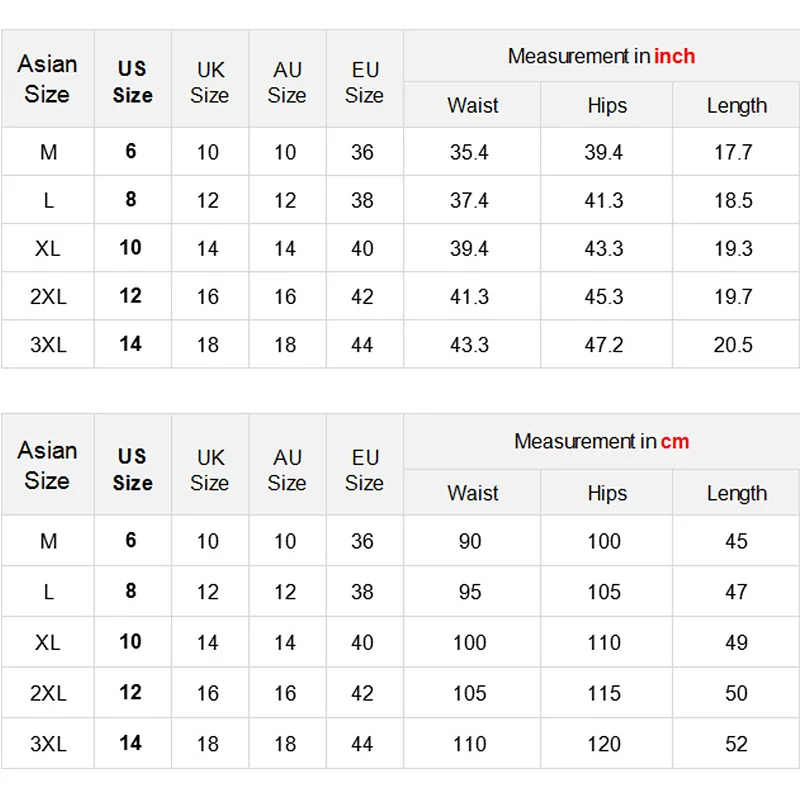Select the 90 waist cell in cm table
The width and height of the screenshot is (800, 800).
[469, 541]
